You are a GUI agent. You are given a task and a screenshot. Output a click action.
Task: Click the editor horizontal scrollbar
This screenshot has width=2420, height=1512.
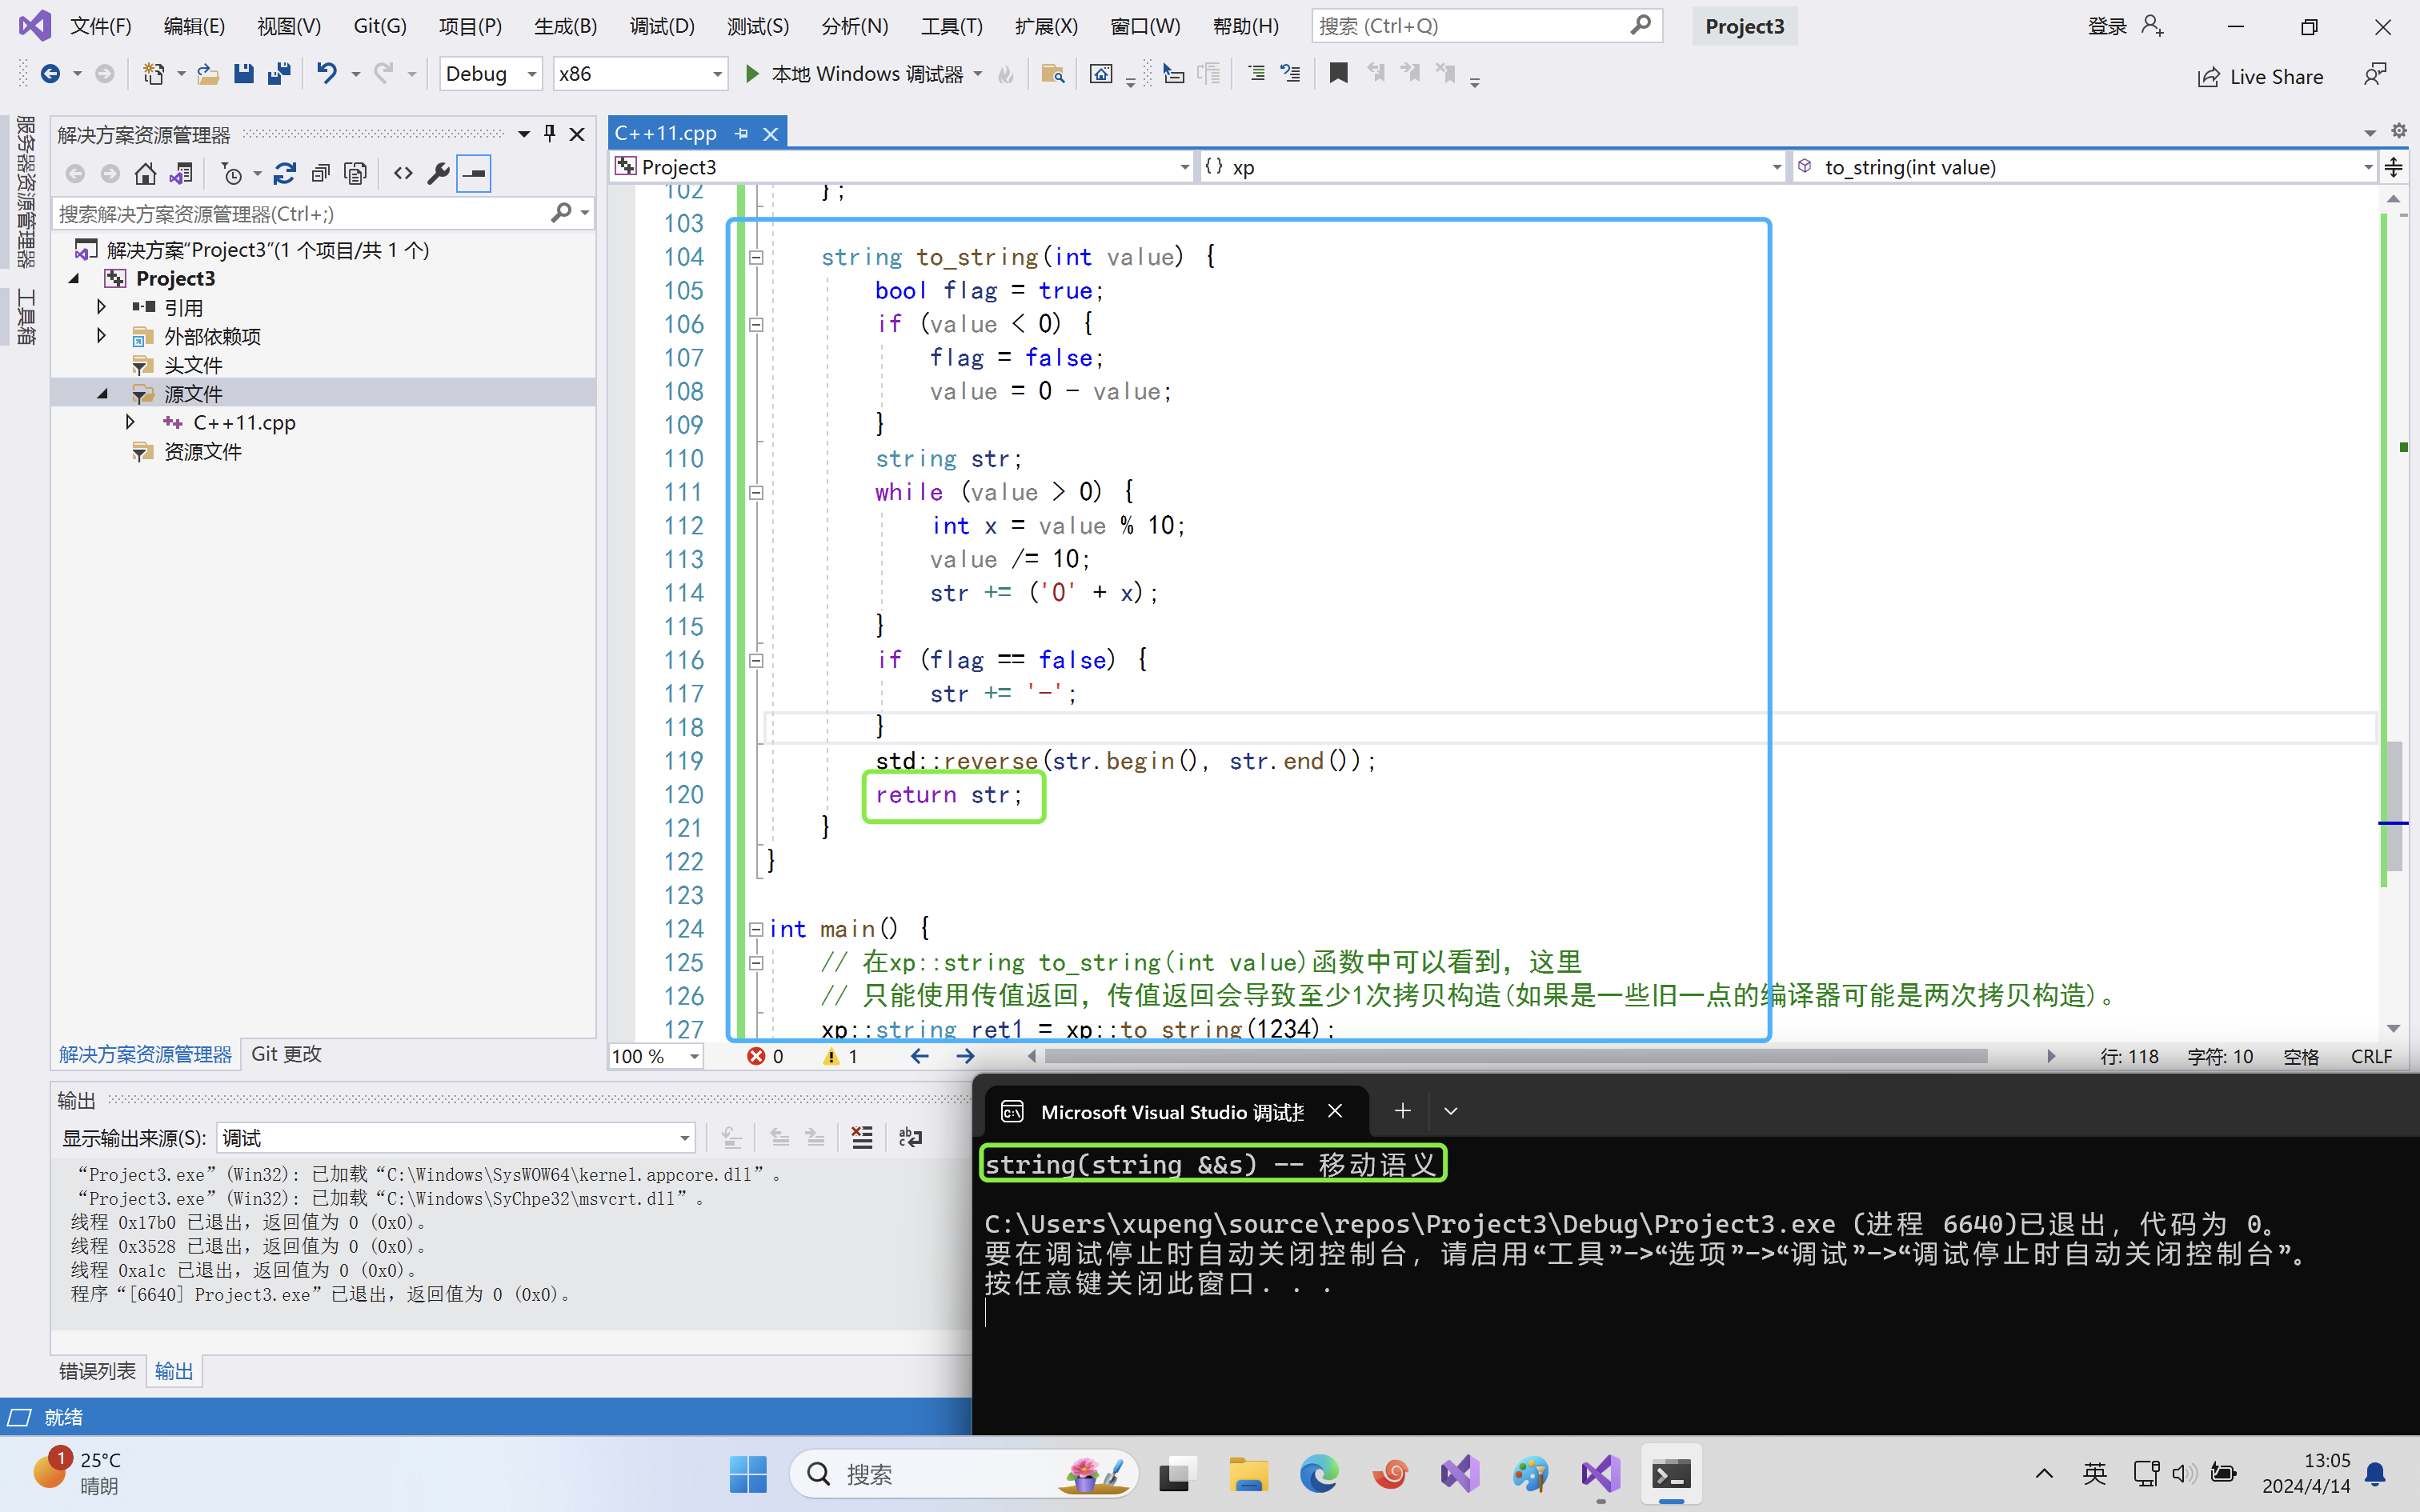tap(1514, 1056)
